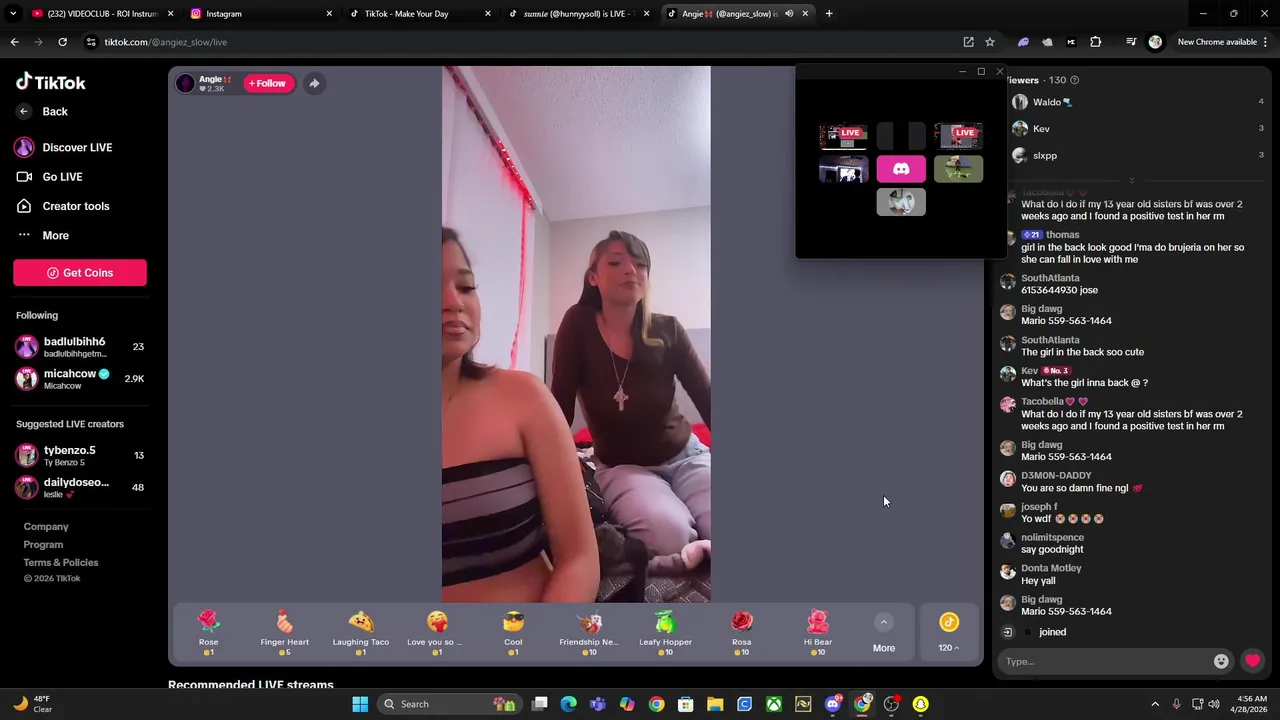Share the live stream via arrow icon
This screenshot has width=1280, height=720.
(x=314, y=84)
